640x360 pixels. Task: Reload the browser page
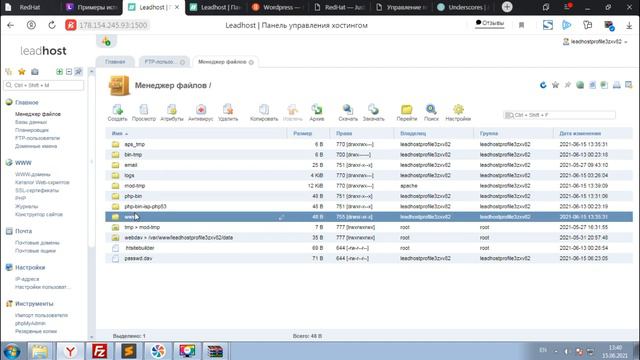(52, 25)
